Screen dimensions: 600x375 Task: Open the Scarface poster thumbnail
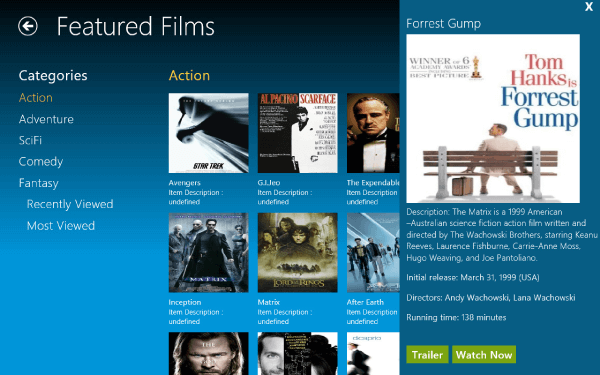point(298,133)
